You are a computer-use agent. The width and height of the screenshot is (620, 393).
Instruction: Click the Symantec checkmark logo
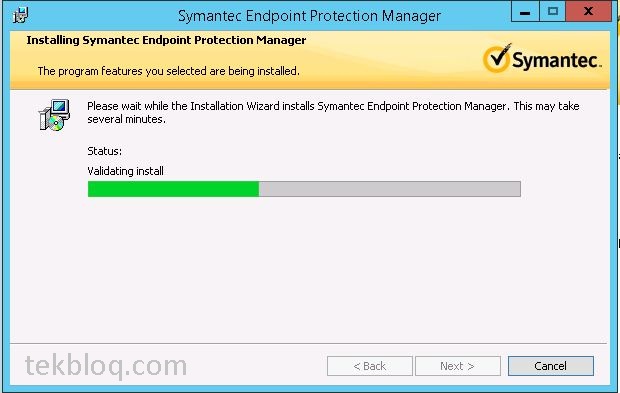[497, 59]
